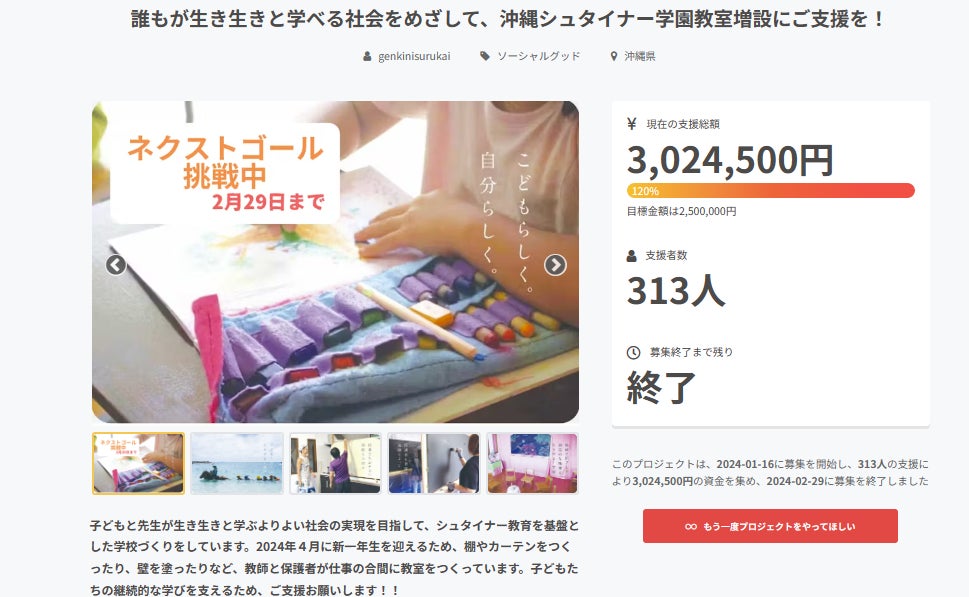
Task: Open the ソーシャルグッド category link
Action: [539, 56]
